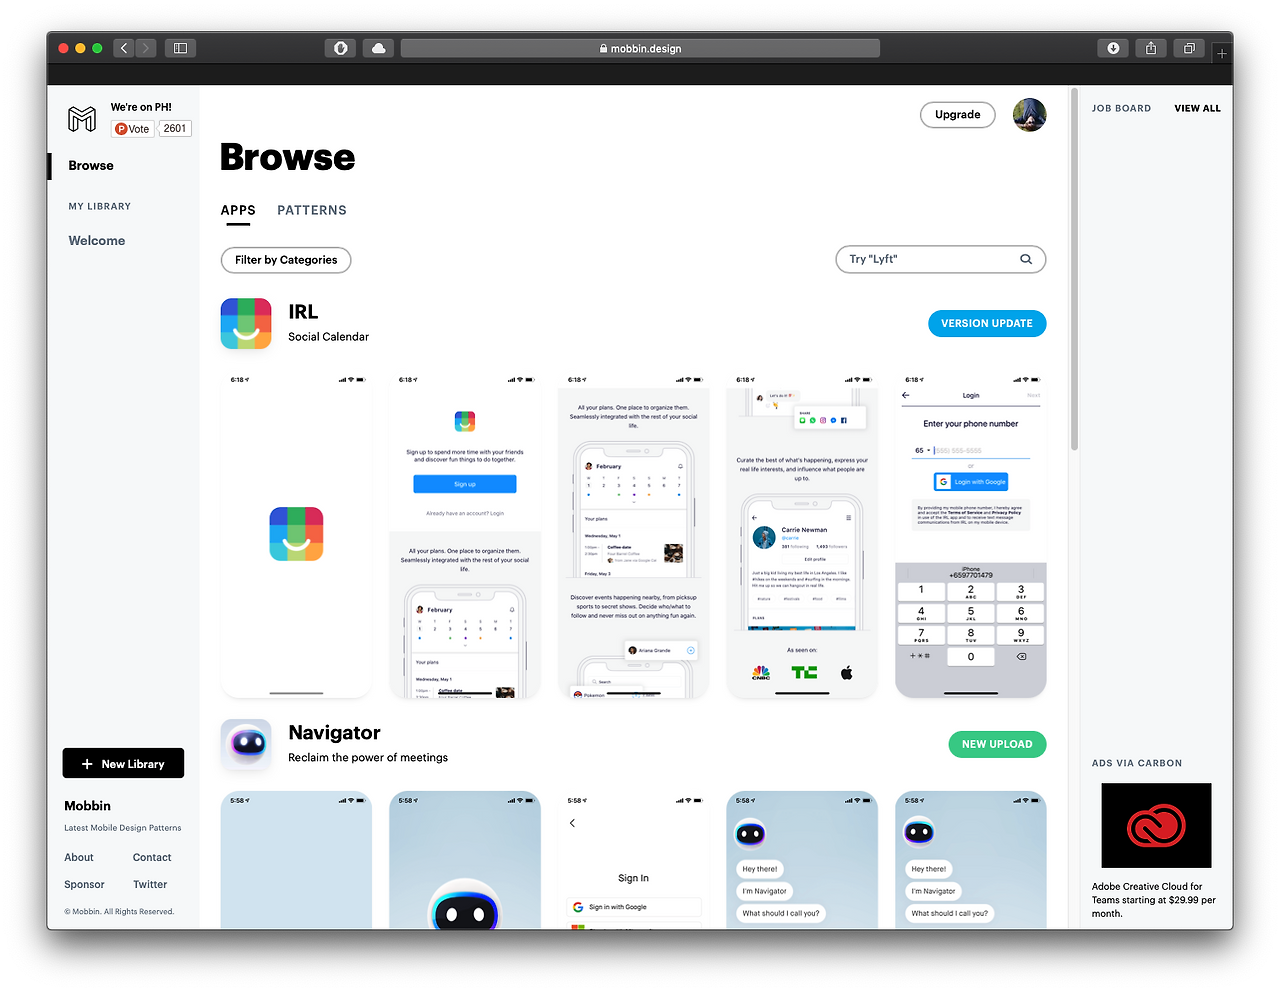The image size is (1280, 992).
Task: Click the Upgrade button
Action: [957, 115]
